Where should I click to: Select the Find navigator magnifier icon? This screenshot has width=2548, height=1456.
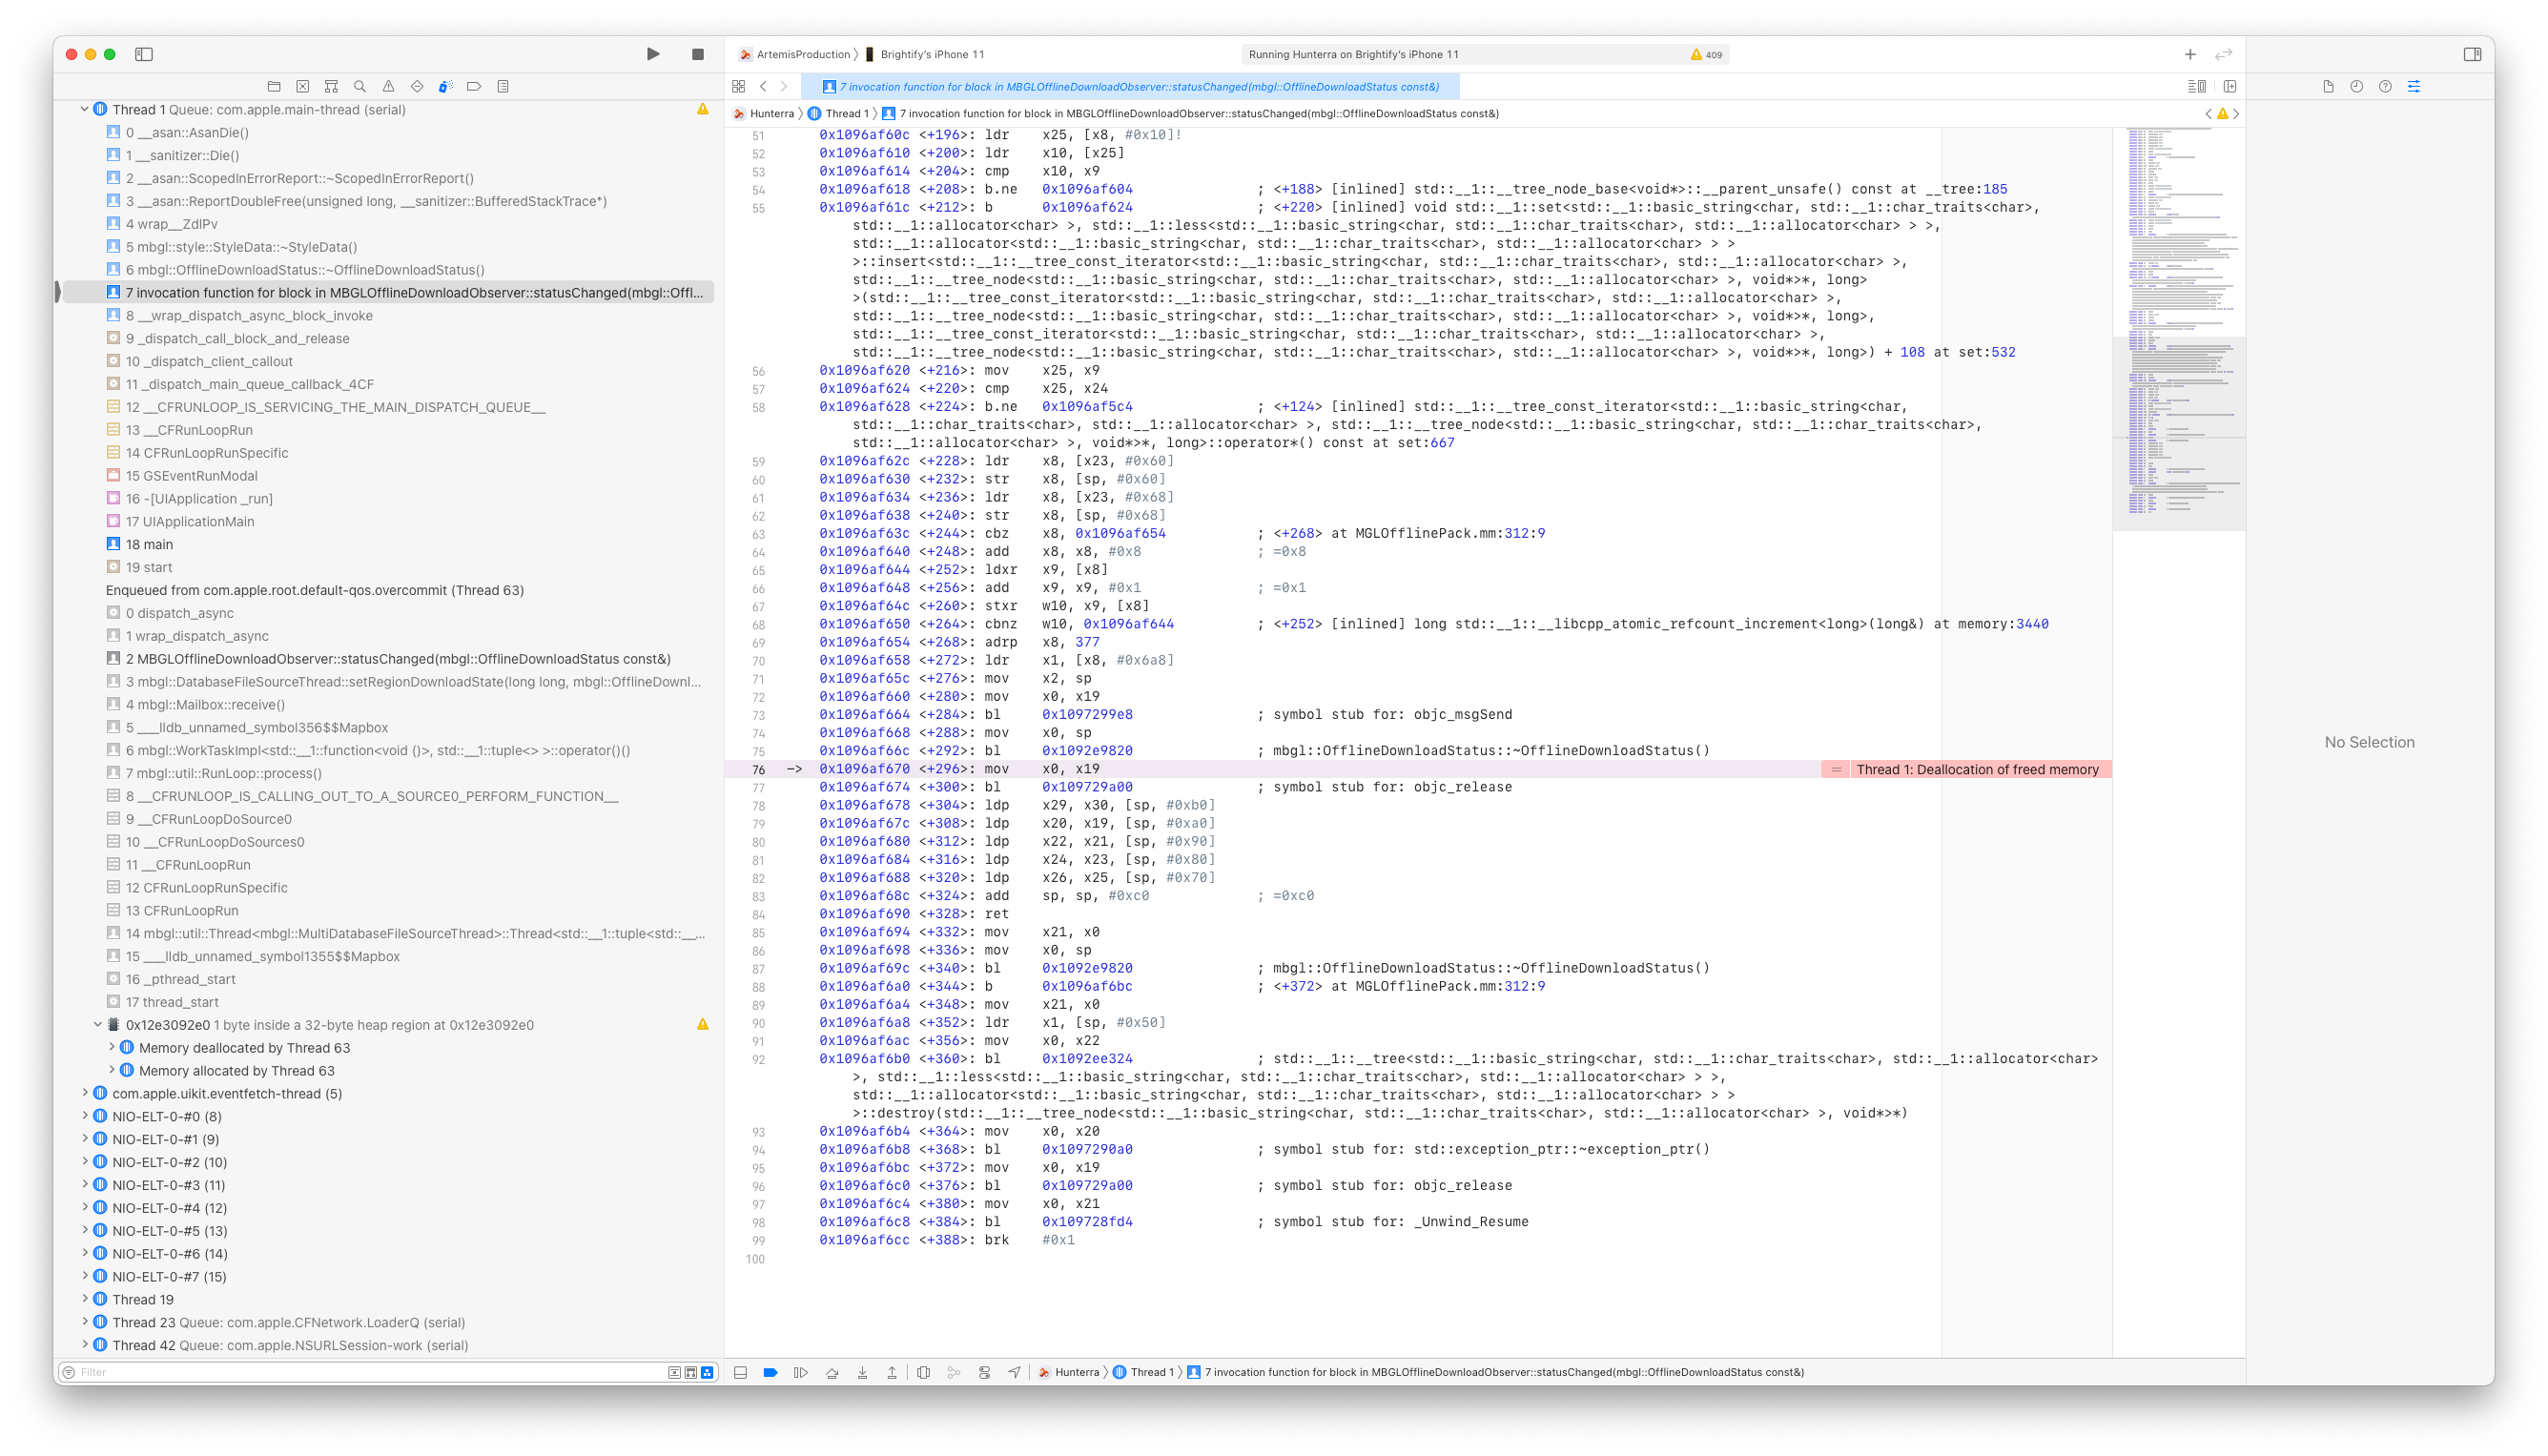359,86
